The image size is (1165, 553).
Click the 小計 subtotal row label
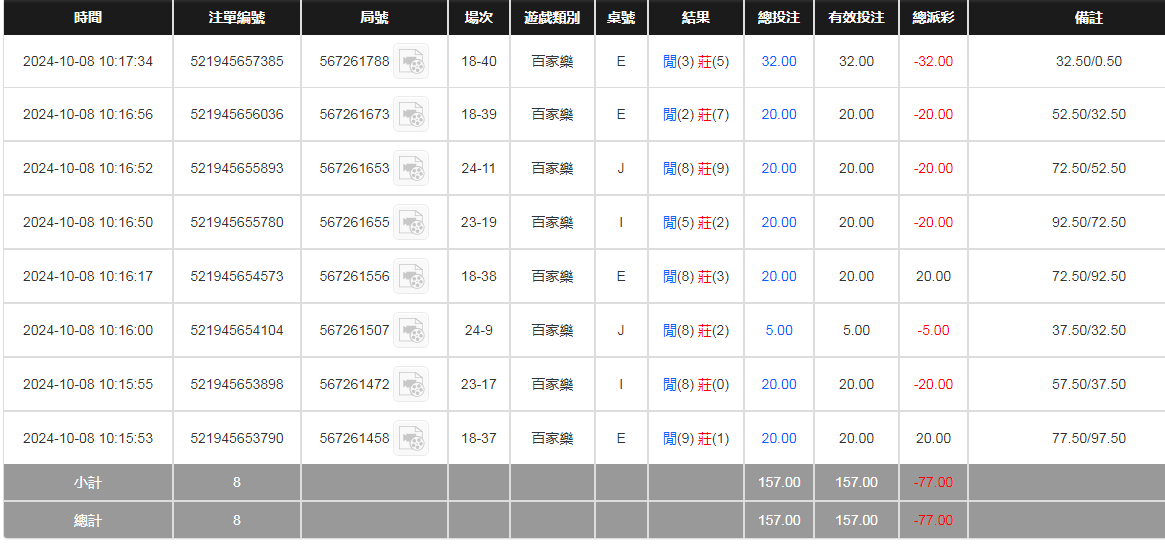click(x=88, y=483)
